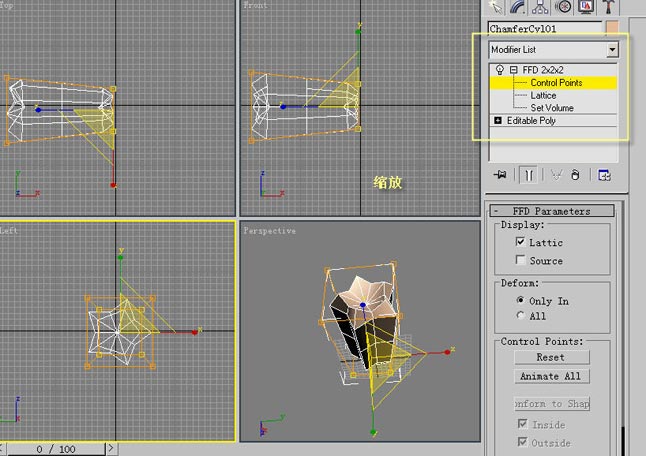Select Lattice sub-object level
The width and height of the screenshot is (646, 456).
543,96
